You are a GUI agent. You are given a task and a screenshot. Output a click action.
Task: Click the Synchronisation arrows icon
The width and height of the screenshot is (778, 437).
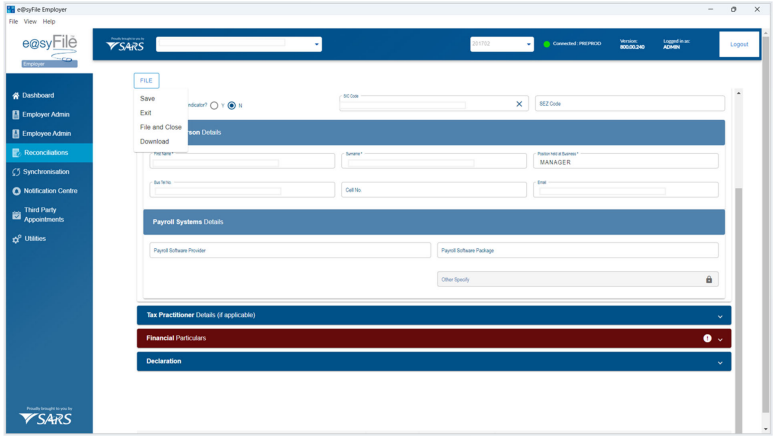[x=15, y=172]
